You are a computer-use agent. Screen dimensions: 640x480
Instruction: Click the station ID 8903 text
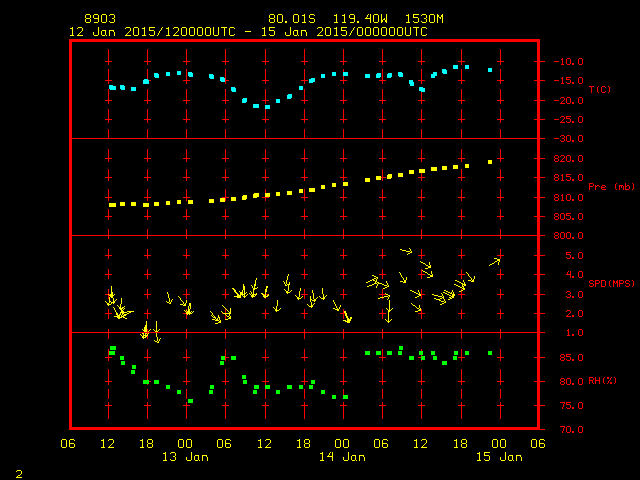pos(100,19)
